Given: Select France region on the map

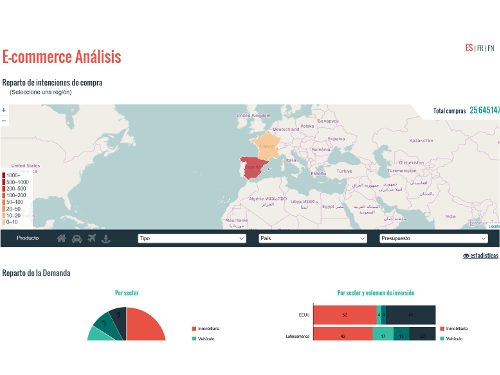Looking at the screenshot, I should point(267,146).
